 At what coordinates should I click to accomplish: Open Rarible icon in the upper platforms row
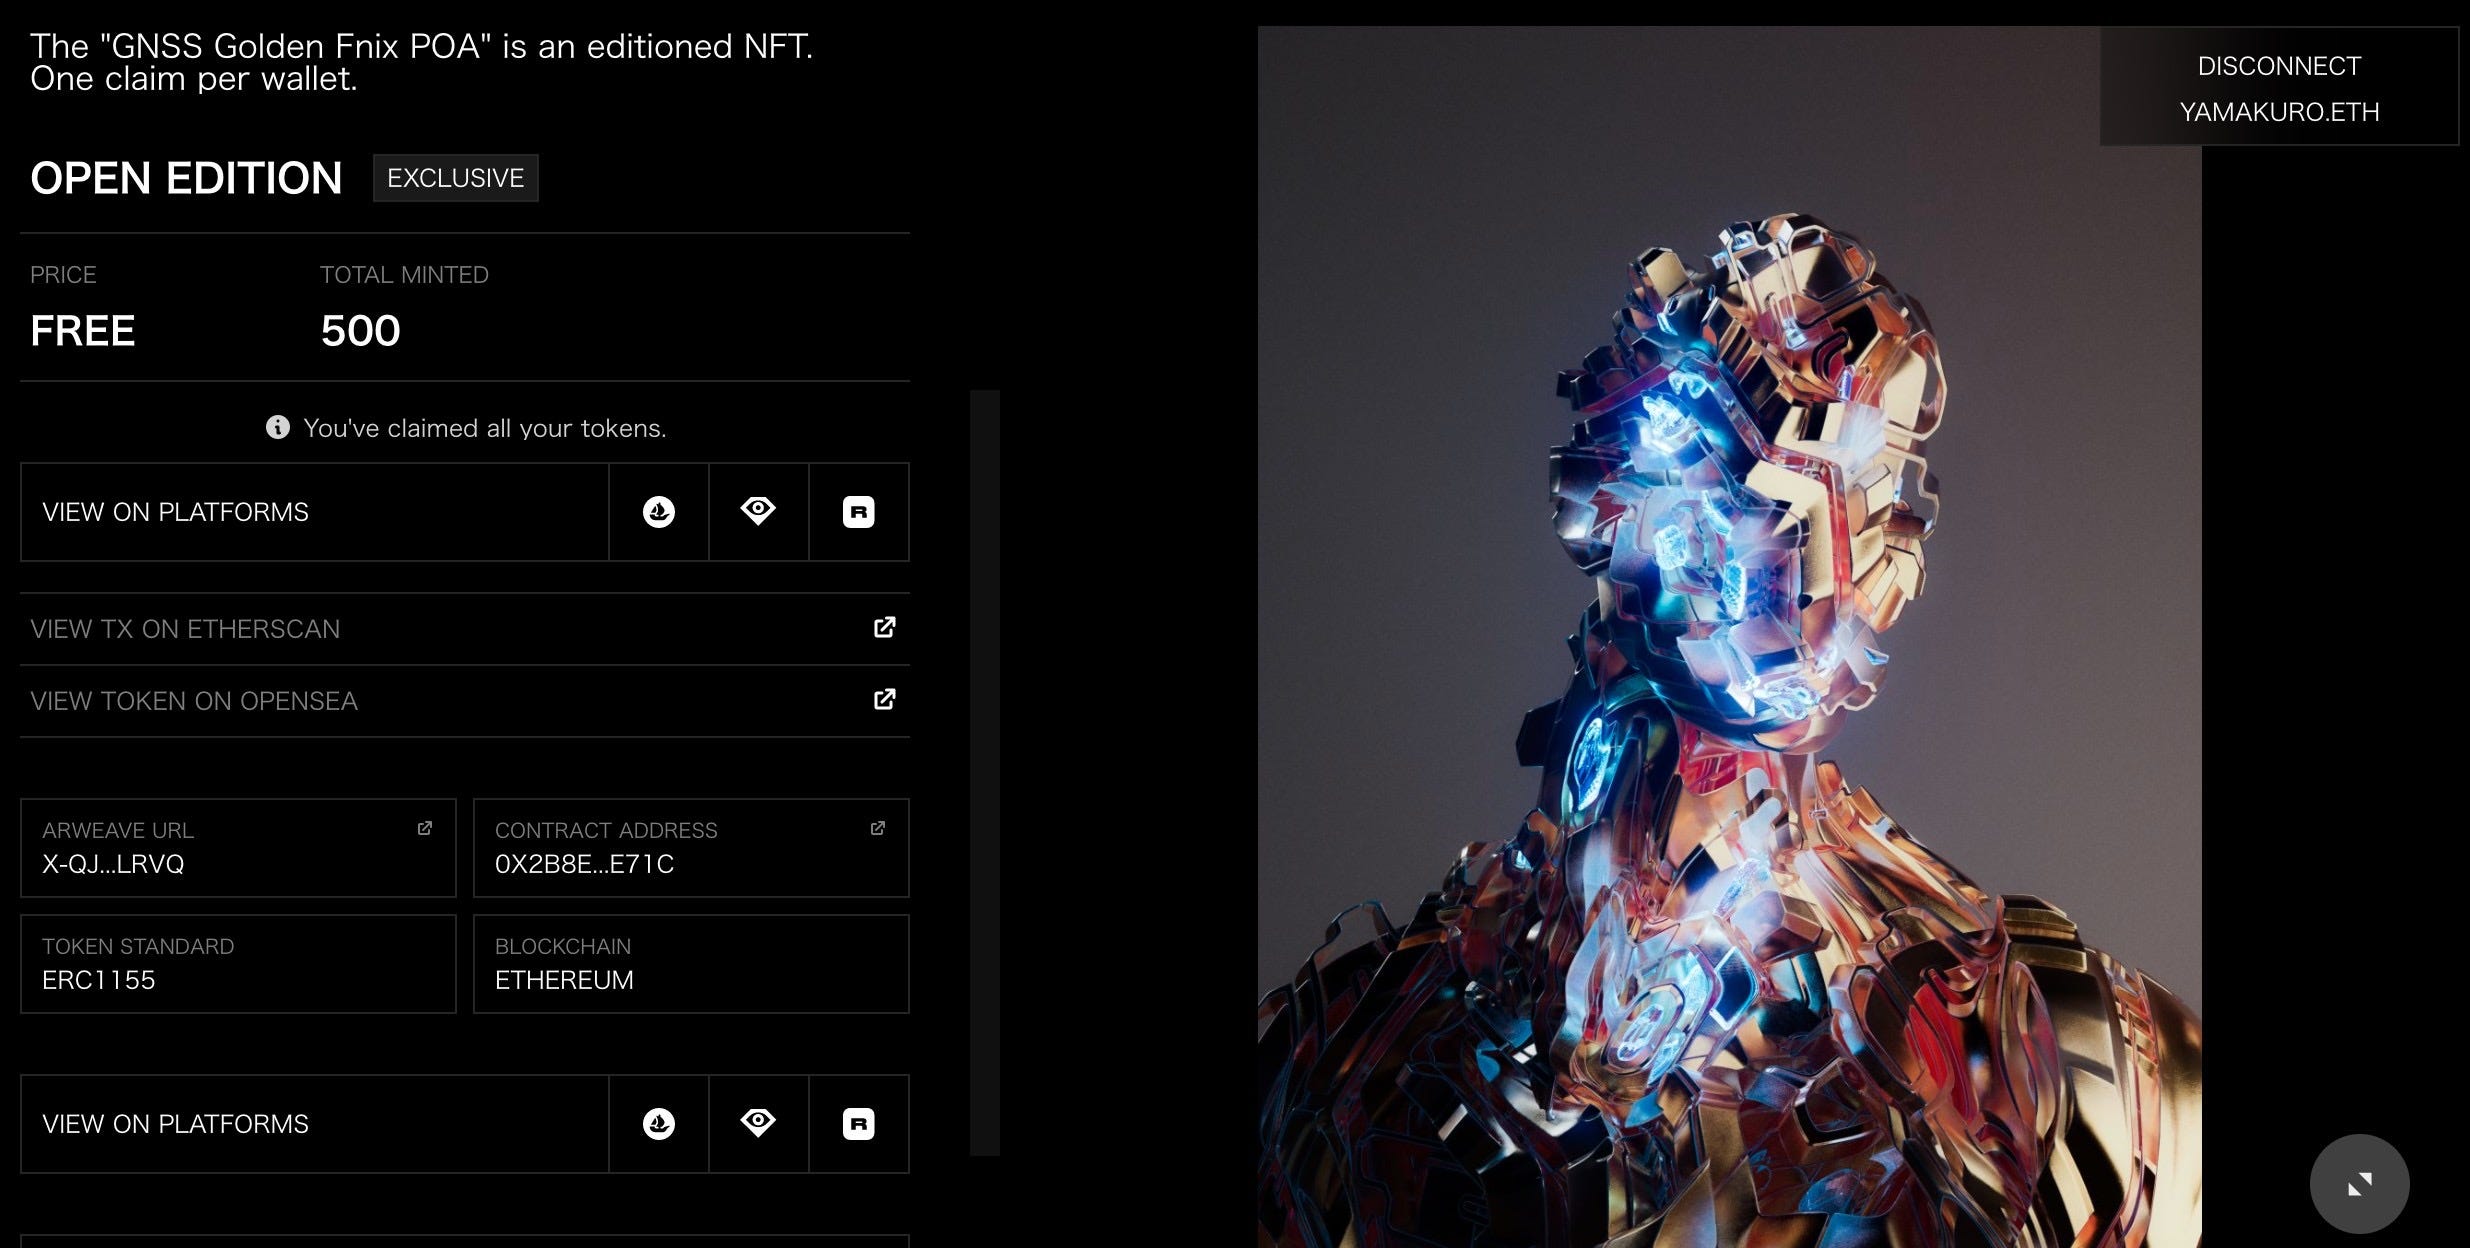point(859,512)
